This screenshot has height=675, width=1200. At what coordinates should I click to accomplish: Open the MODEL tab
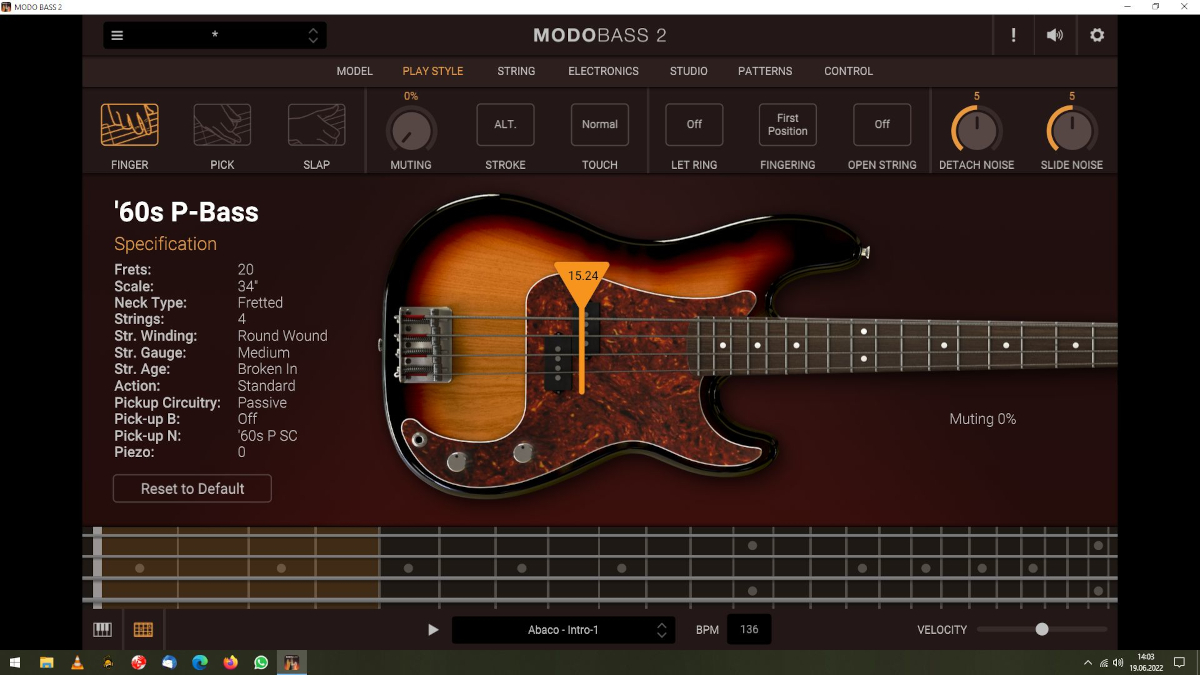tap(355, 71)
